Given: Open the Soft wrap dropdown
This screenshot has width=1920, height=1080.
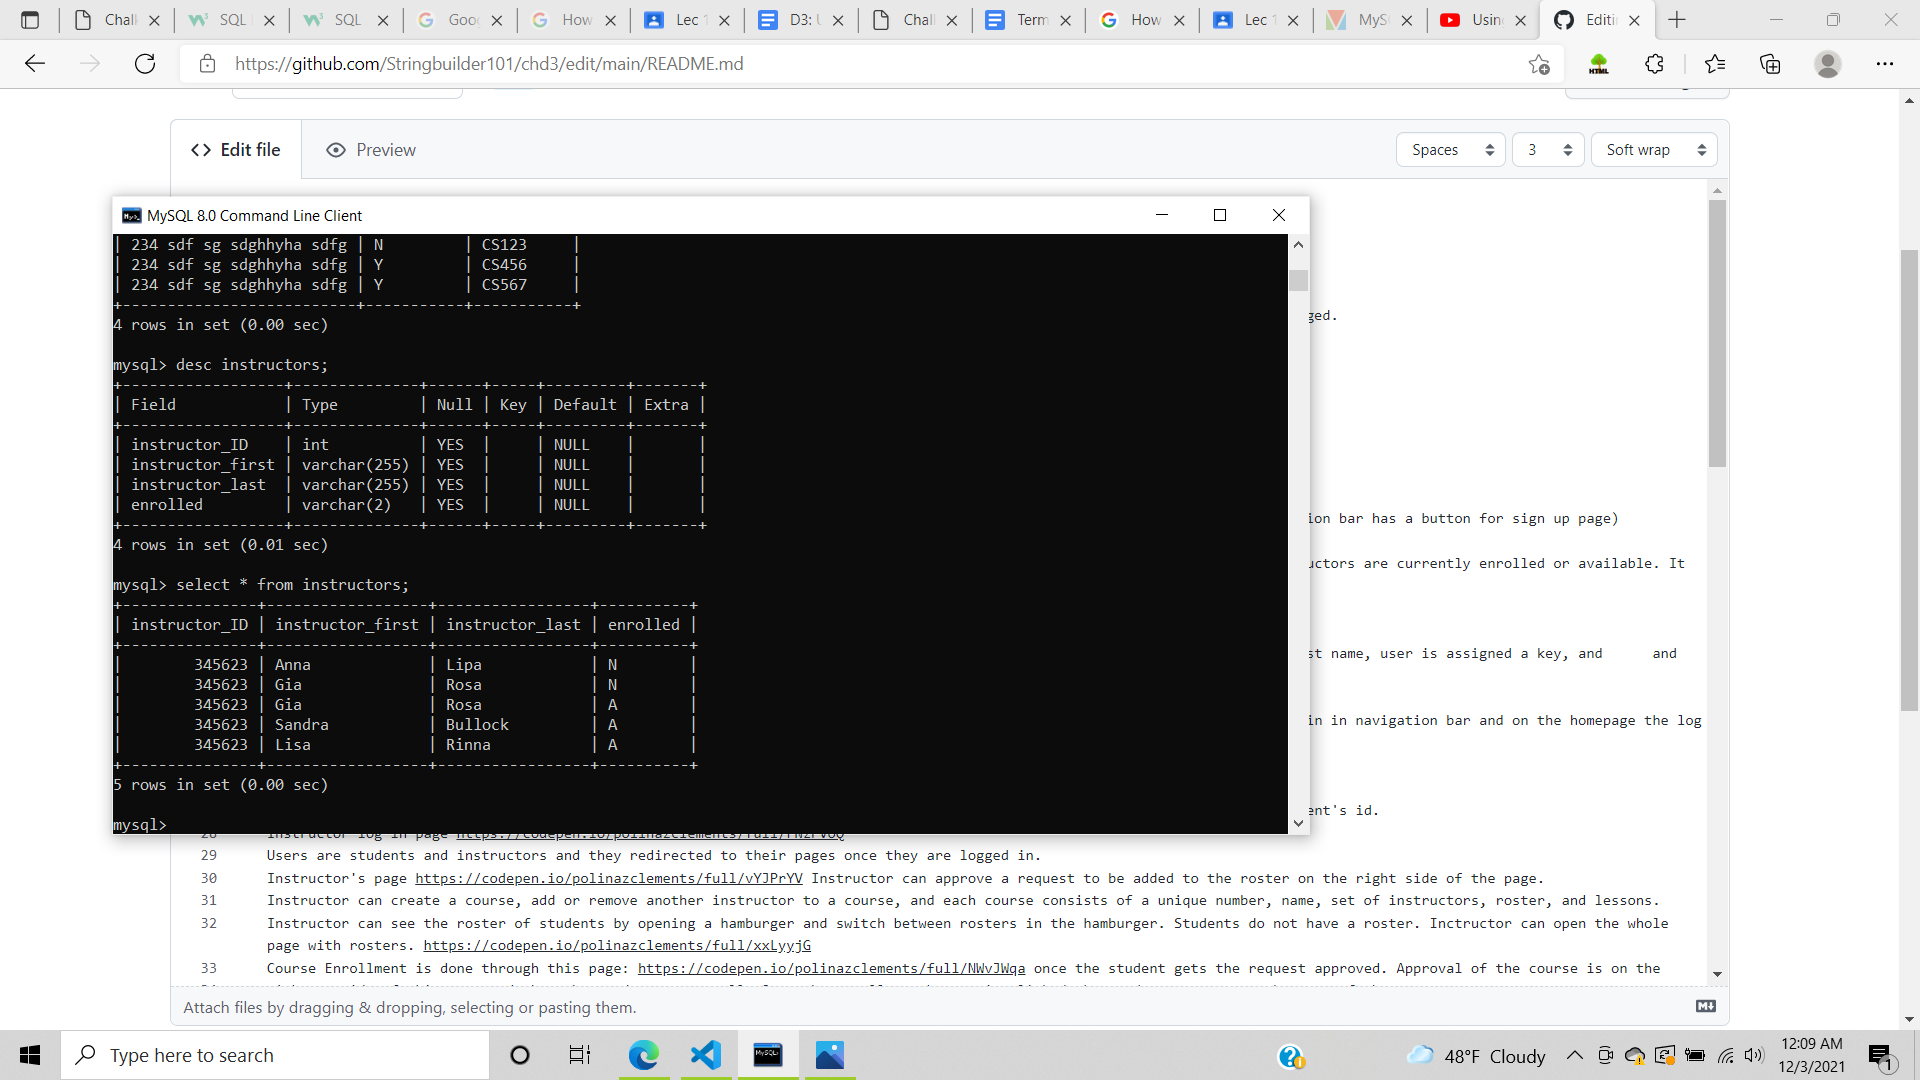Looking at the screenshot, I should click(1653, 149).
